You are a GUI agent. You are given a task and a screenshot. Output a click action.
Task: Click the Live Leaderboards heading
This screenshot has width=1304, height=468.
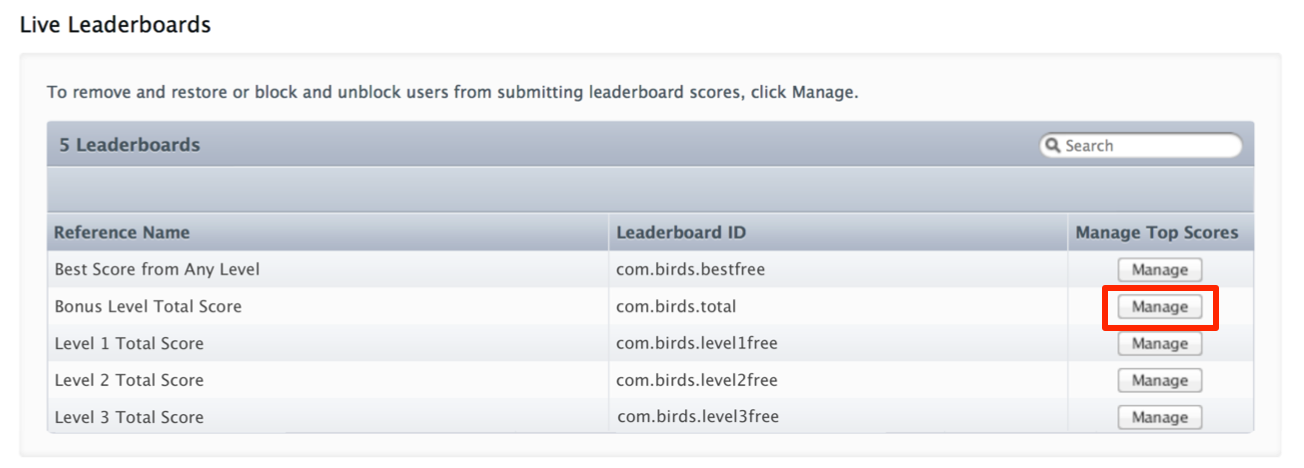[115, 25]
